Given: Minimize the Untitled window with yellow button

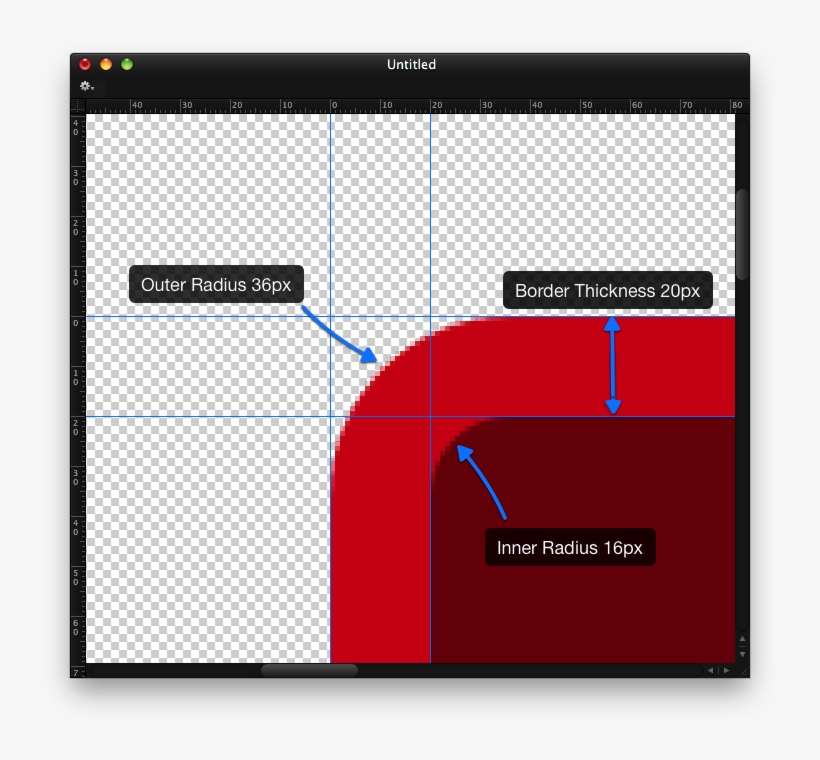Looking at the screenshot, I should pyautogui.click(x=106, y=64).
